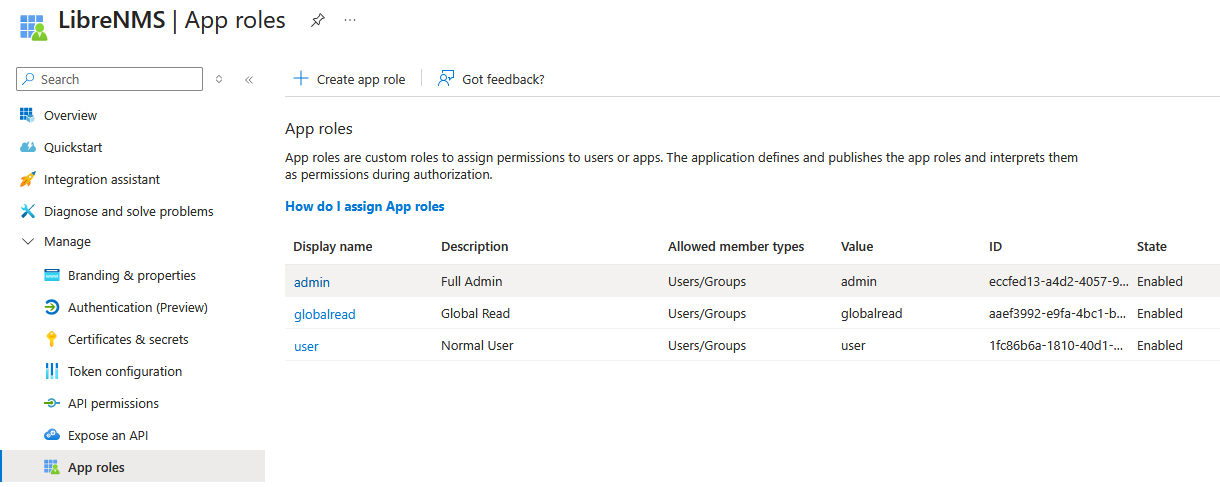Click the Token configuration icon
This screenshot has width=1220, height=487.
click(x=52, y=371)
